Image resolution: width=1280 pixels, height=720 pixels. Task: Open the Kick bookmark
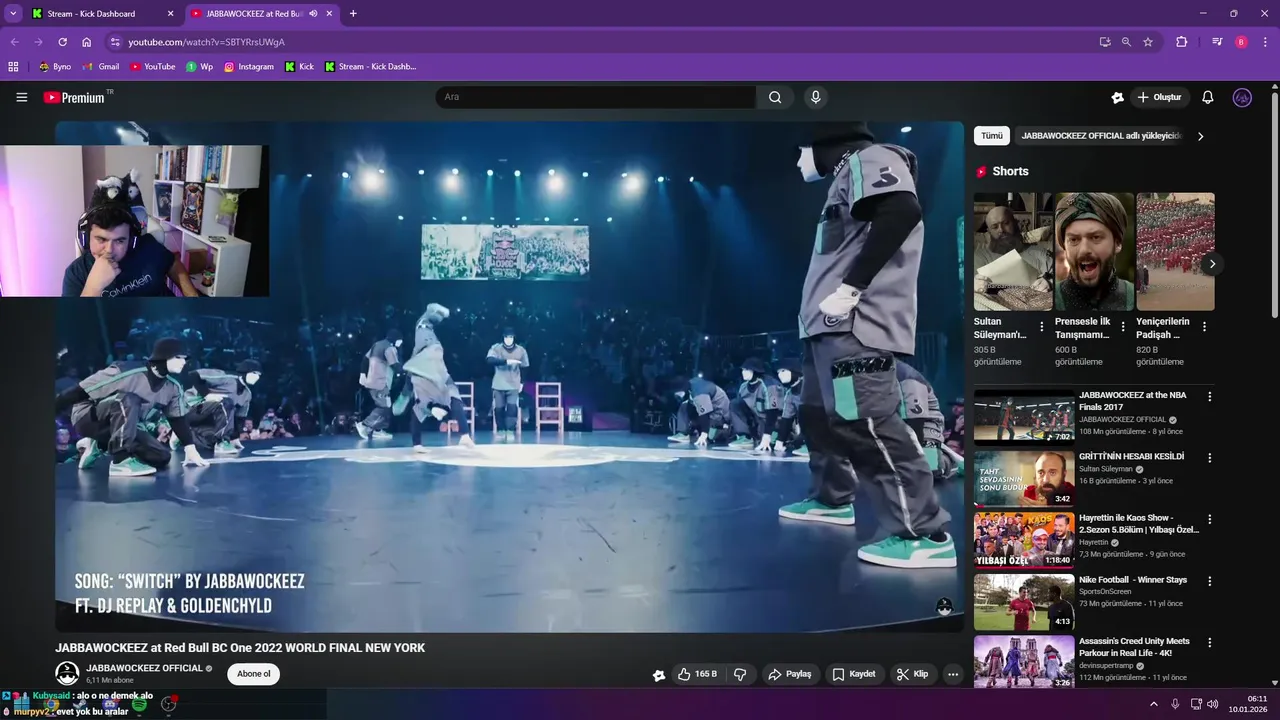coord(299,67)
